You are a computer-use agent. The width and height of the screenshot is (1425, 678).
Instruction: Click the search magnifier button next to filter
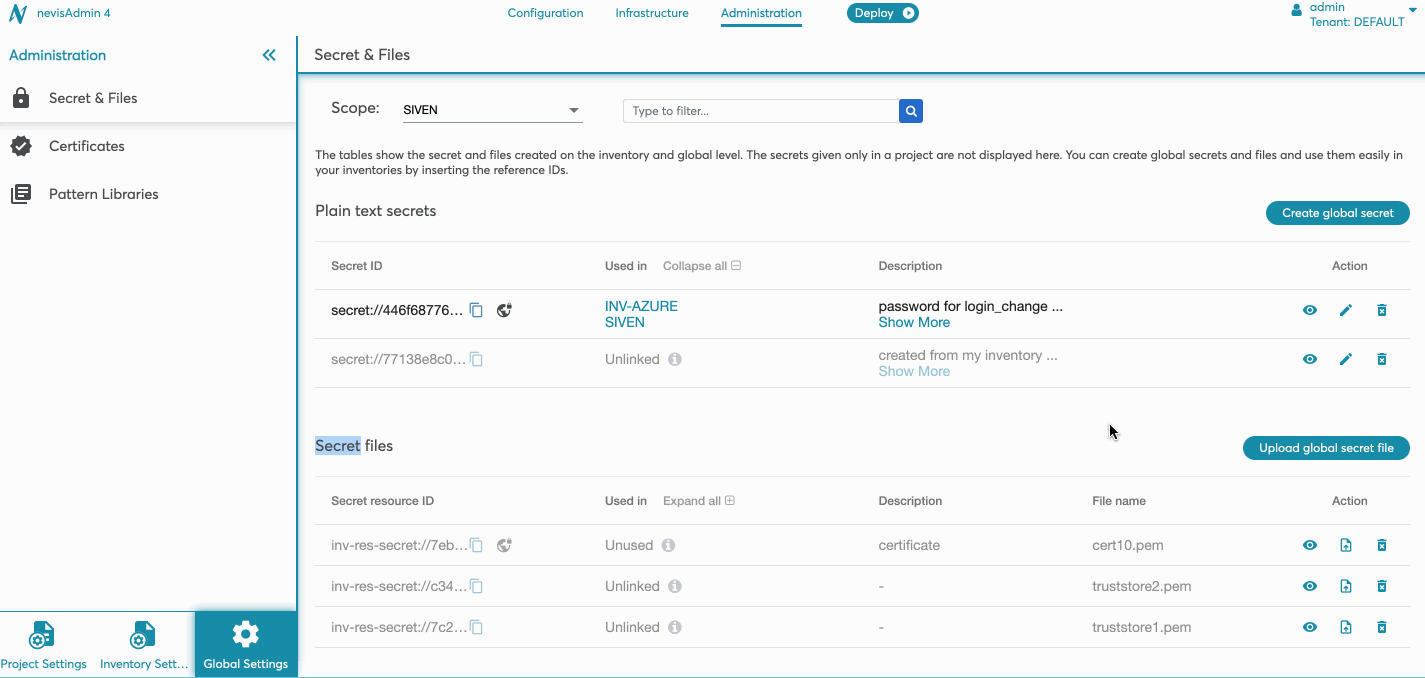(x=910, y=111)
